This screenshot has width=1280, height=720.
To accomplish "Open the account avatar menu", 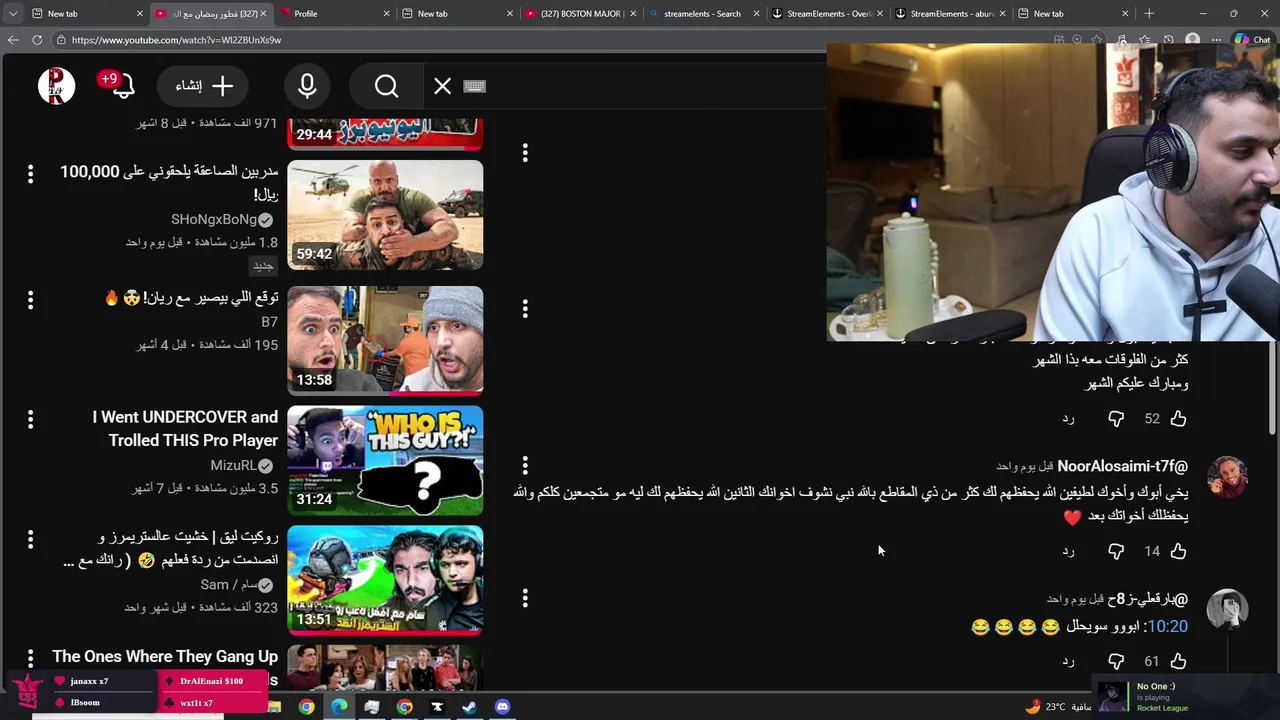I will 57,86.
